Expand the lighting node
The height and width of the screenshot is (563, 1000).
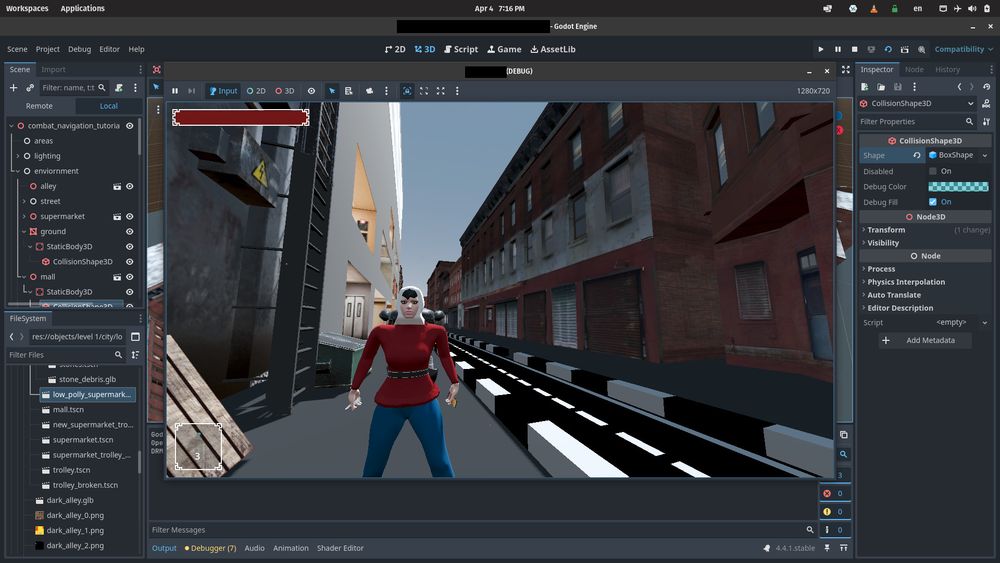(x=18, y=156)
